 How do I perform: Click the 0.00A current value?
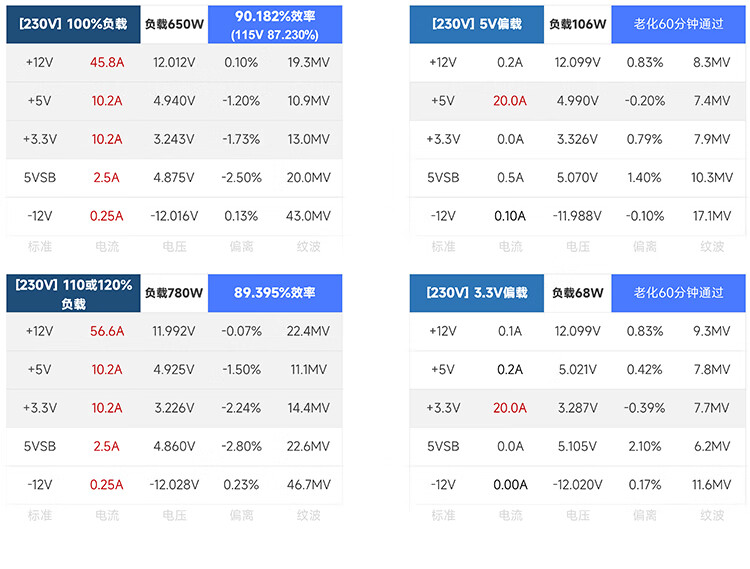click(510, 485)
